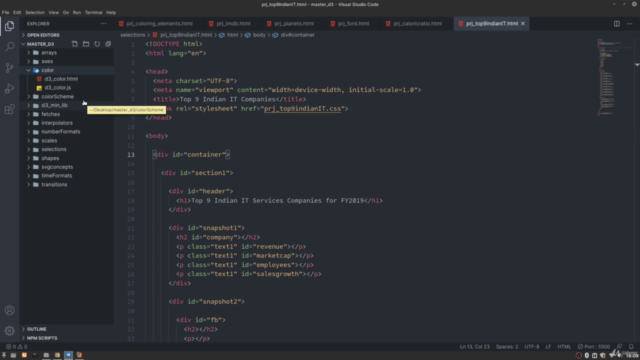Change encoding via UTF-8 status item
Screen dimensions: 640x360
pyautogui.click(x=532, y=347)
